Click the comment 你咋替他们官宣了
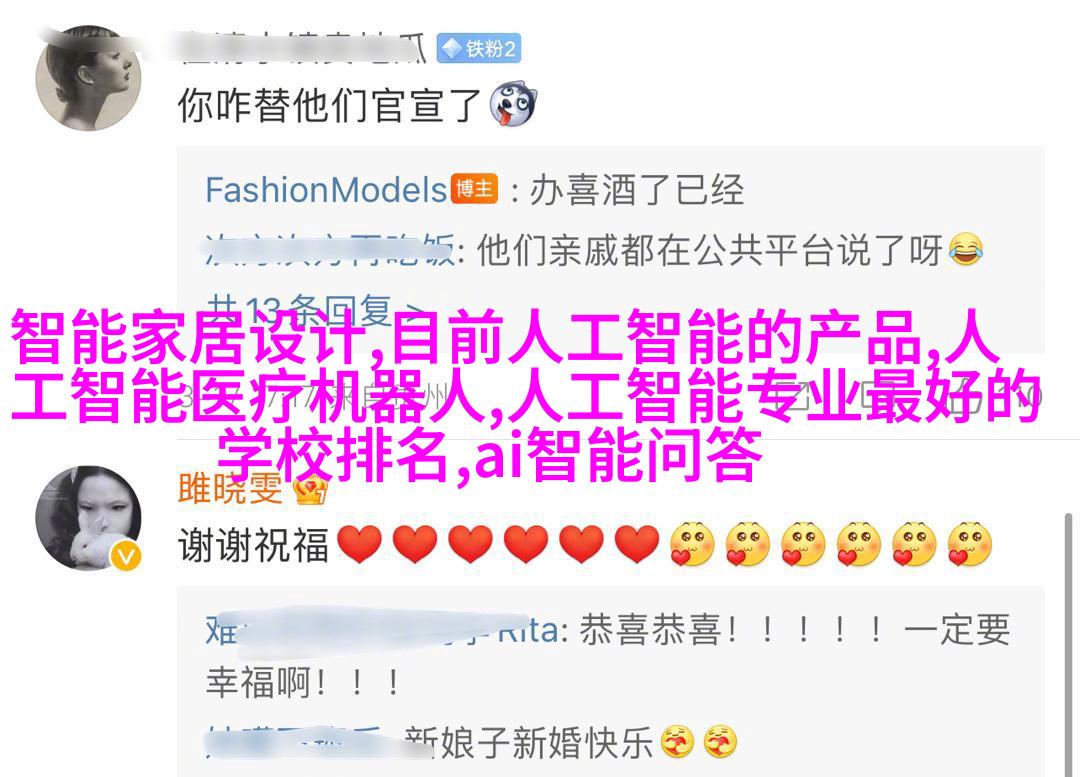This screenshot has width=1080, height=777. 328,105
